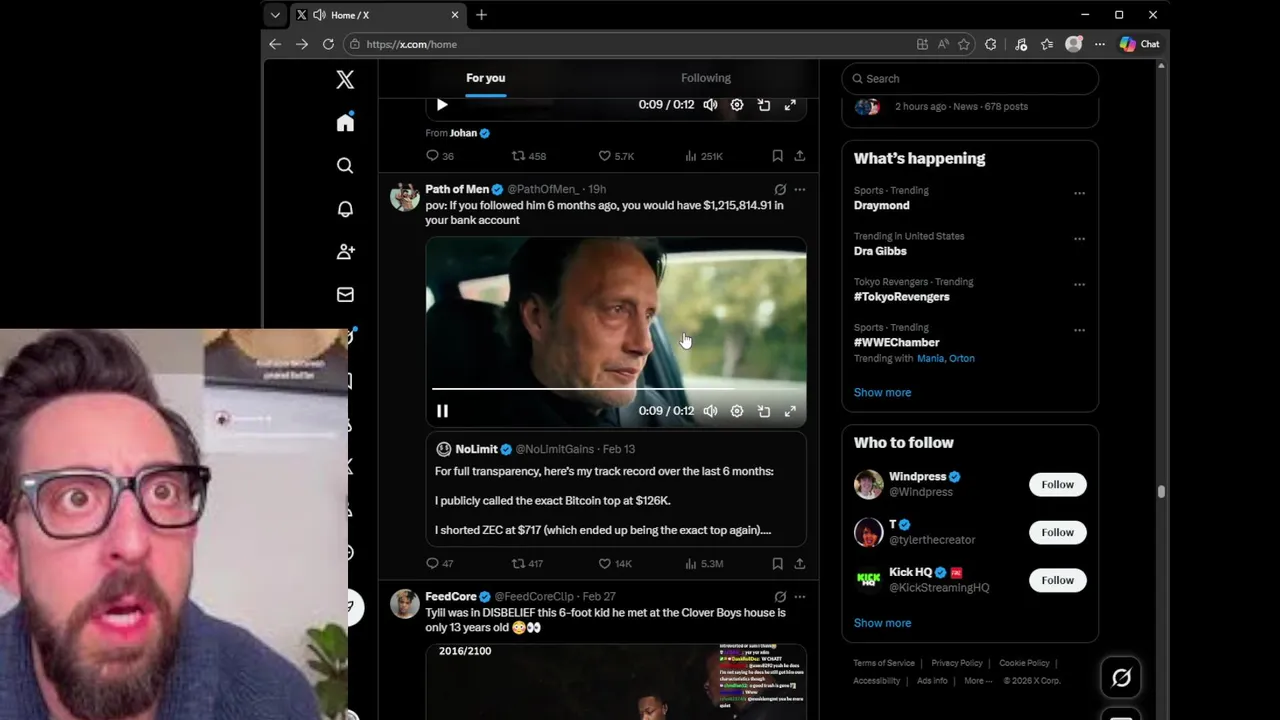Mute the Johan video at top
Image resolution: width=1280 pixels, height=720 pixels.
click(710, 105)
